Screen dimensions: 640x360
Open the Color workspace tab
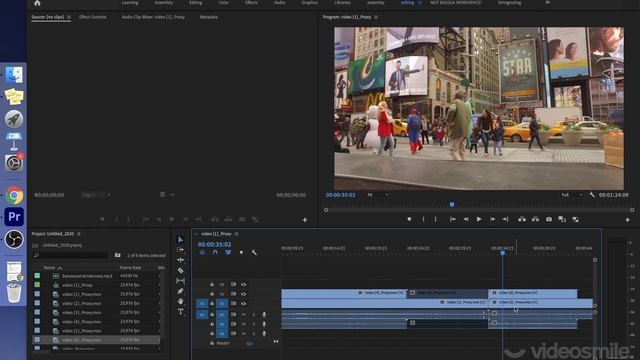tap(223, 3)
